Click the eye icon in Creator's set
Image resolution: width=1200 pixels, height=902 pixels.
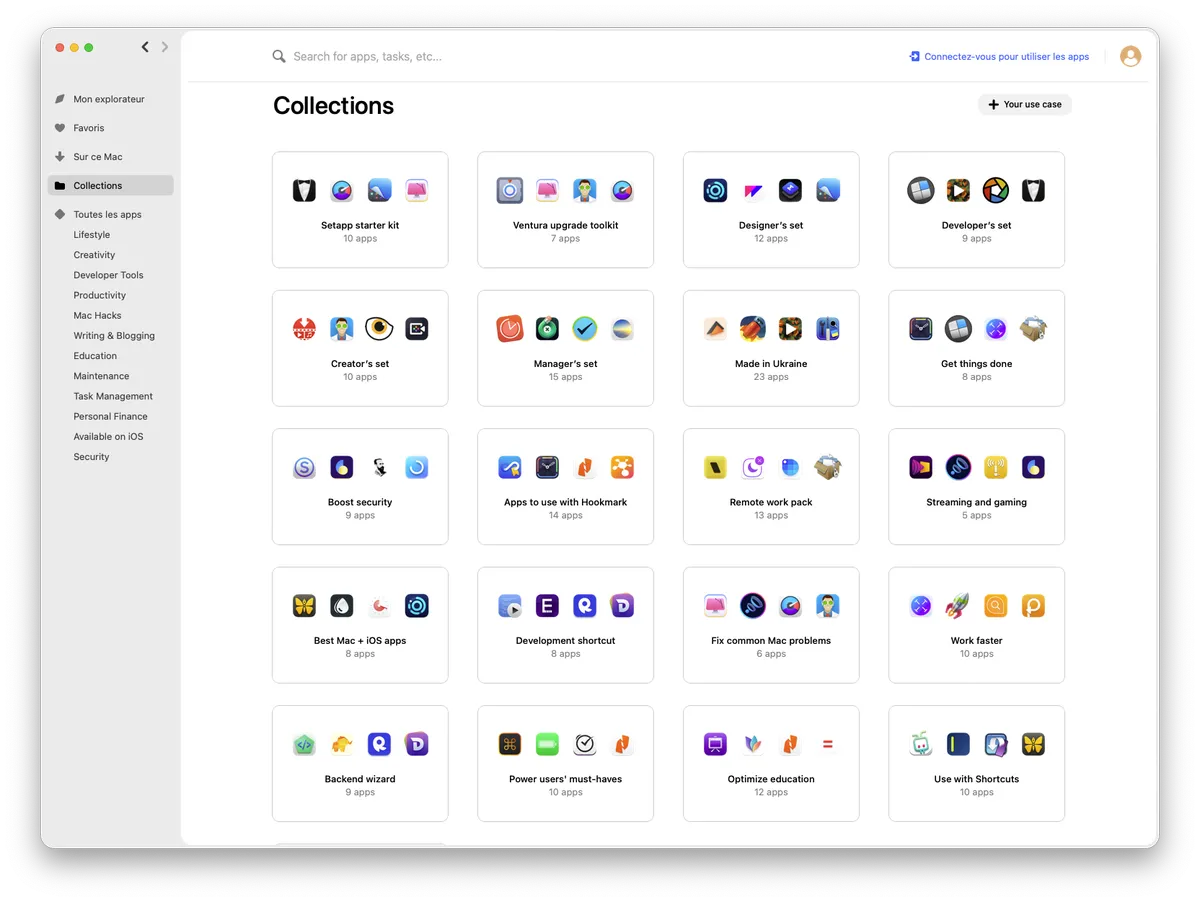(x=379, y=328)
